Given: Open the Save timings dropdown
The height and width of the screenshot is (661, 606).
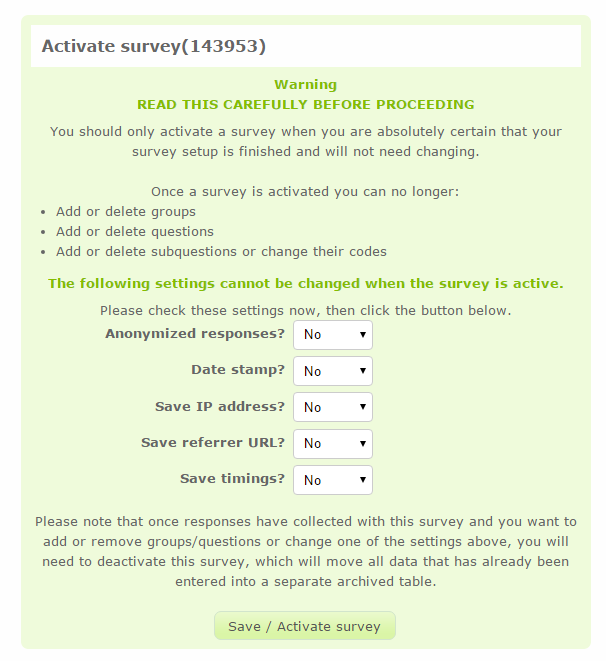Looking at the screenshot, I should 333,480.
